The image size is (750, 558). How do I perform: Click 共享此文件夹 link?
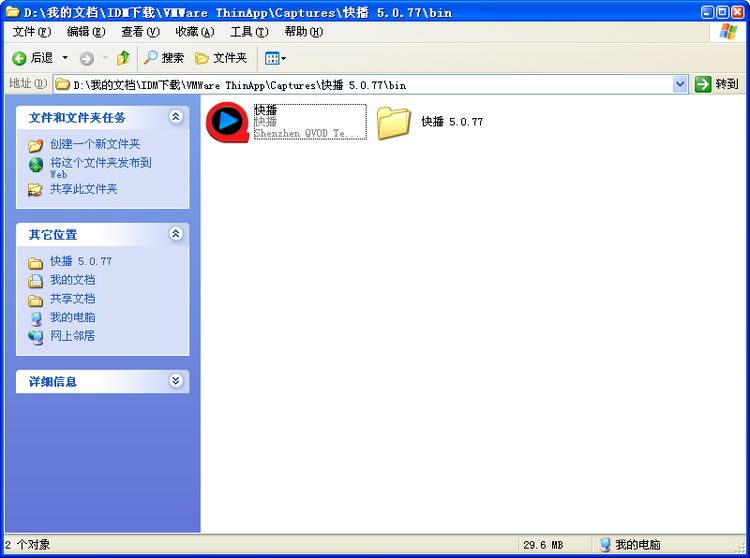(x=84, y=189)
